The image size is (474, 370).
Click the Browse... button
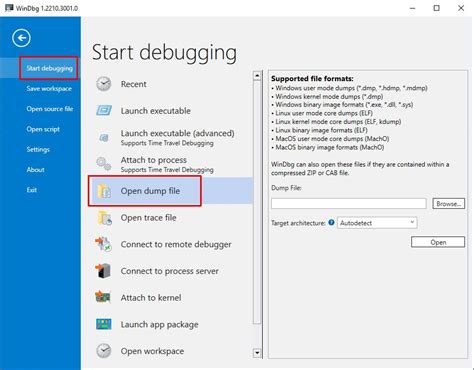(x=448, y=204)
